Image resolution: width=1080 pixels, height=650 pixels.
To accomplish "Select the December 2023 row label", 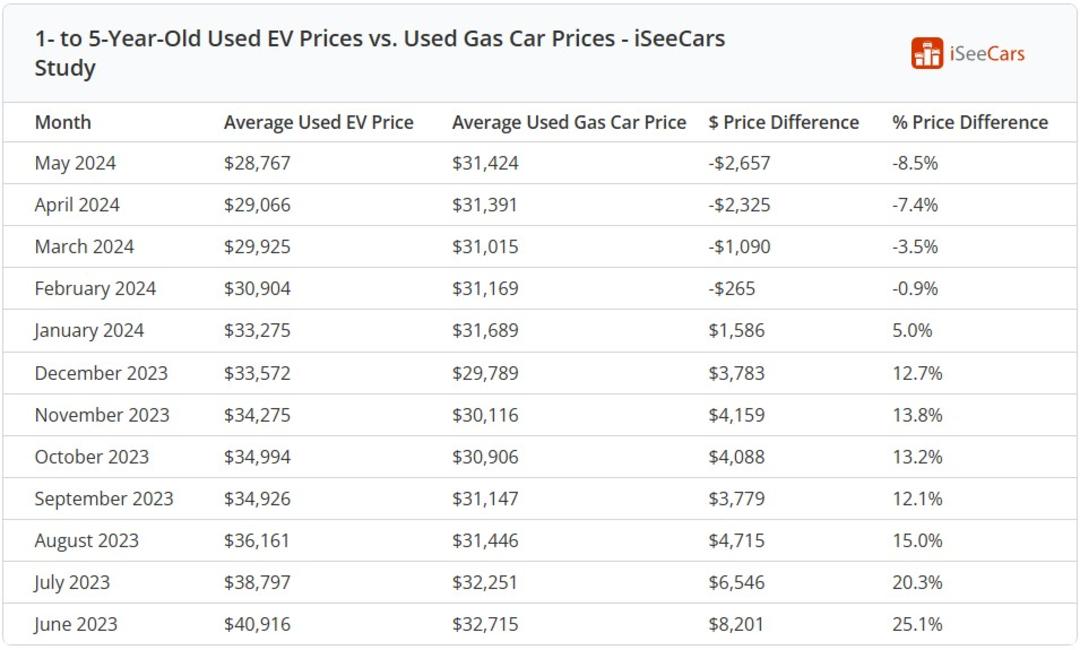I will (x=101, y=373).
